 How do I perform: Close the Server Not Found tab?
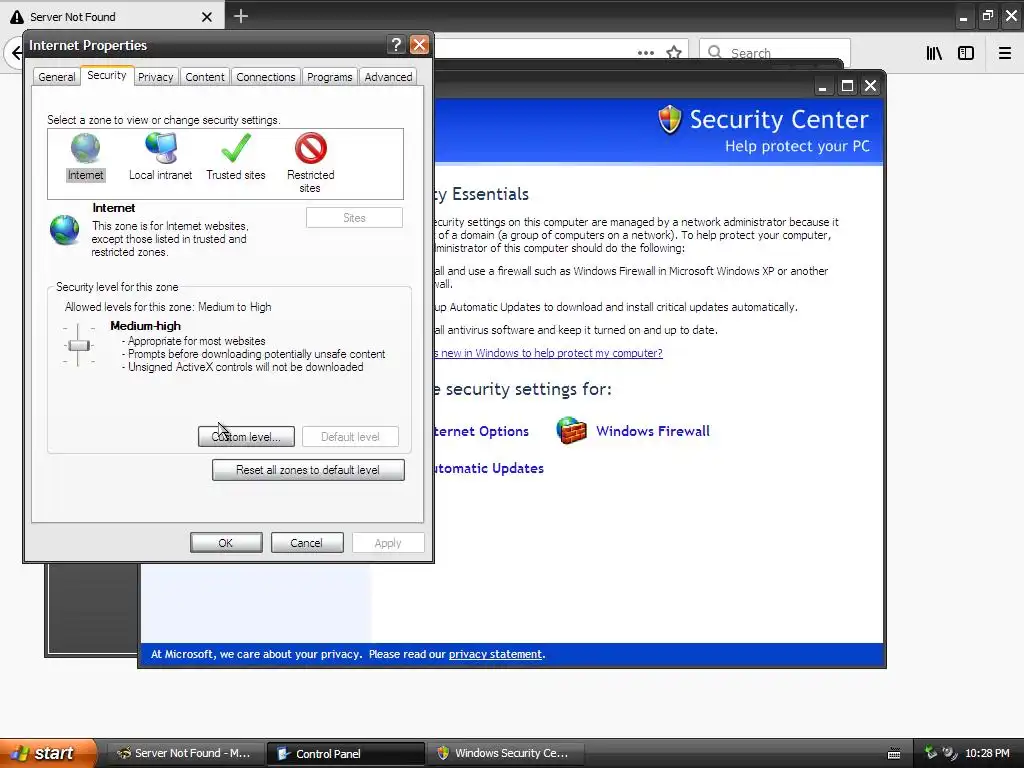(207, 17)
